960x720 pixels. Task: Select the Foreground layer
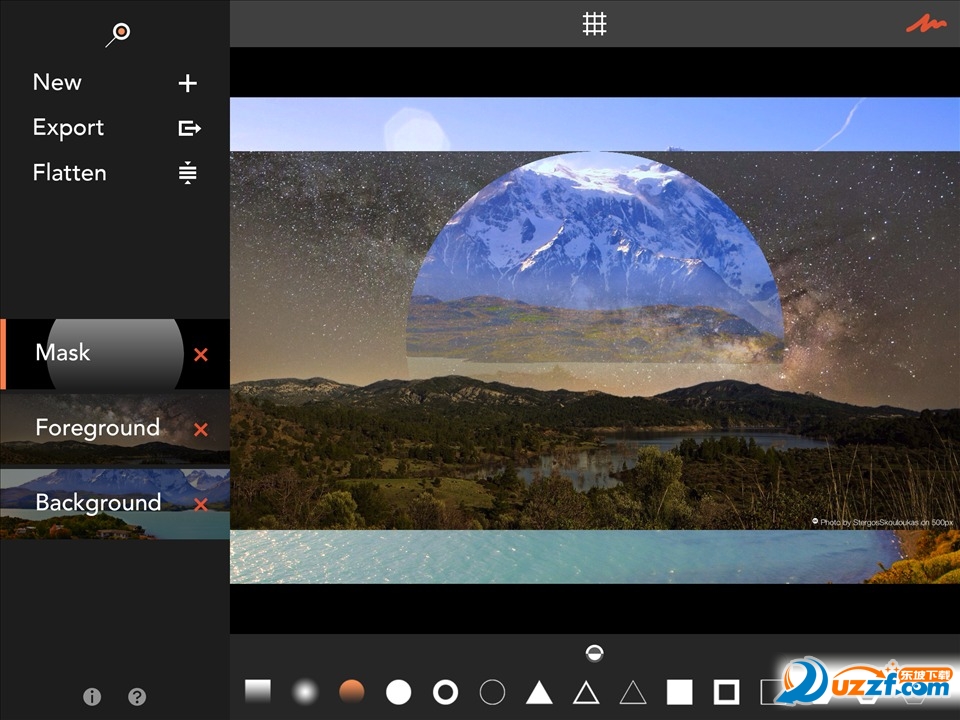pyautogui.click(x=97, y=428)
